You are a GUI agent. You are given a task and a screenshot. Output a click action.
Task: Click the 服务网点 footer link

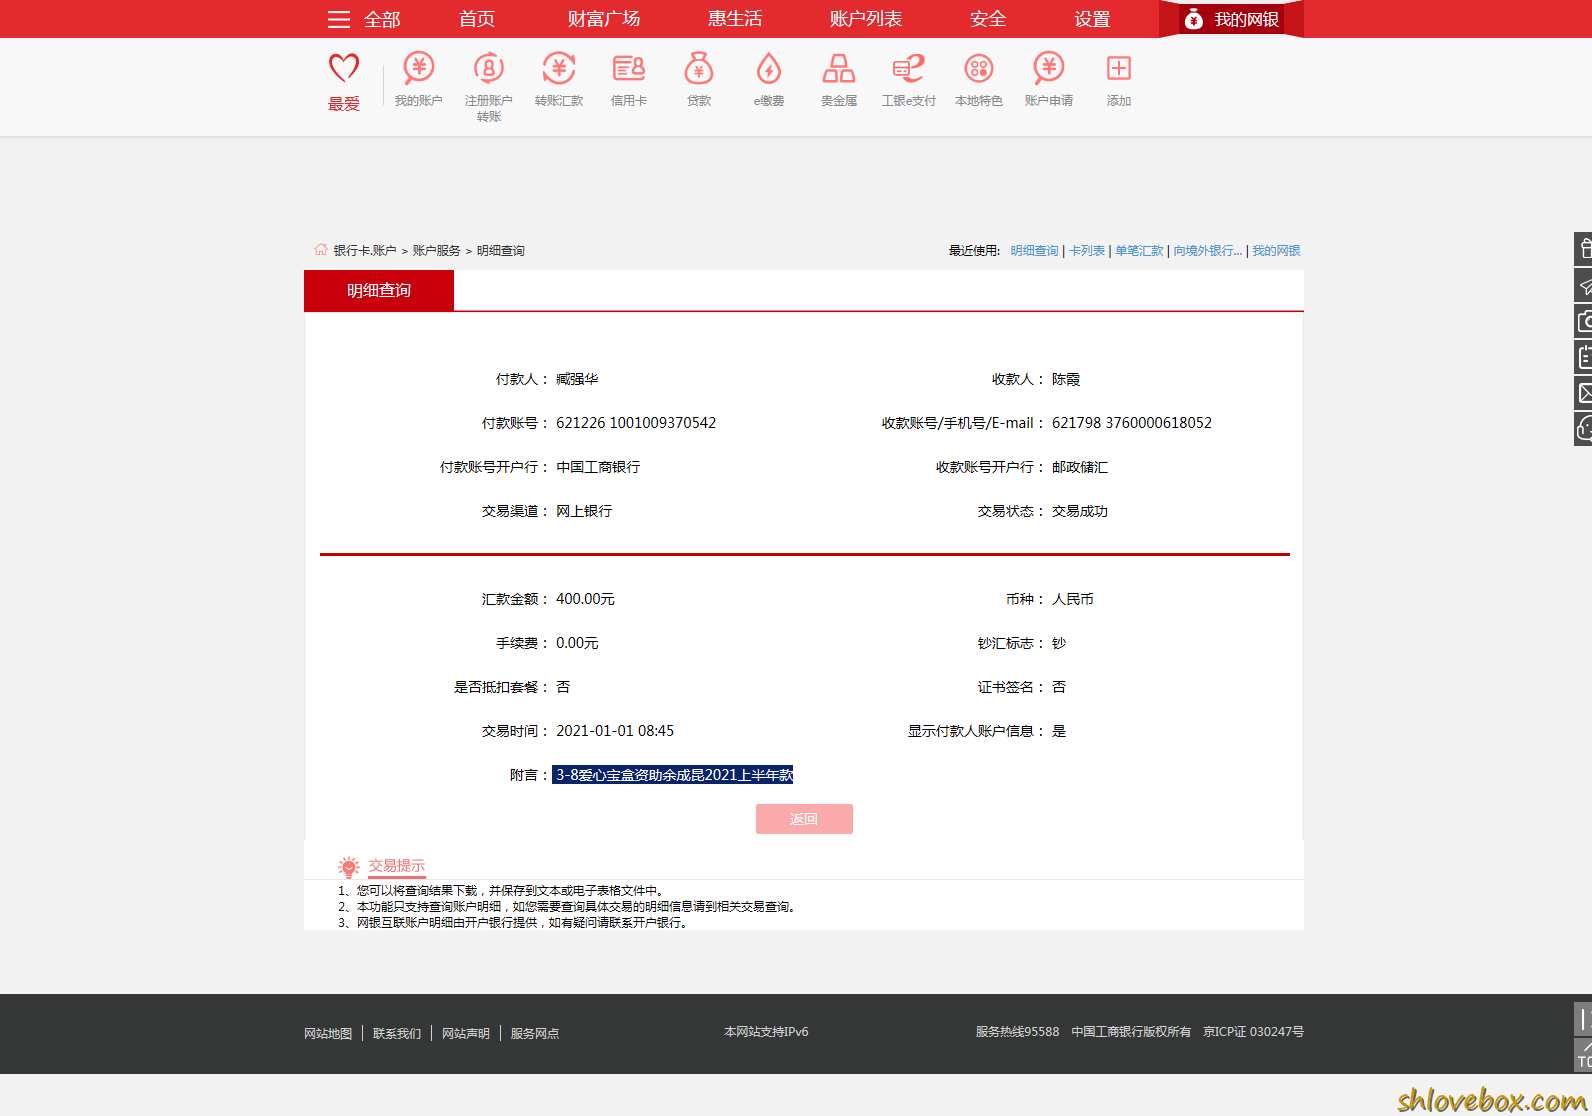[x=535, y=1033]
